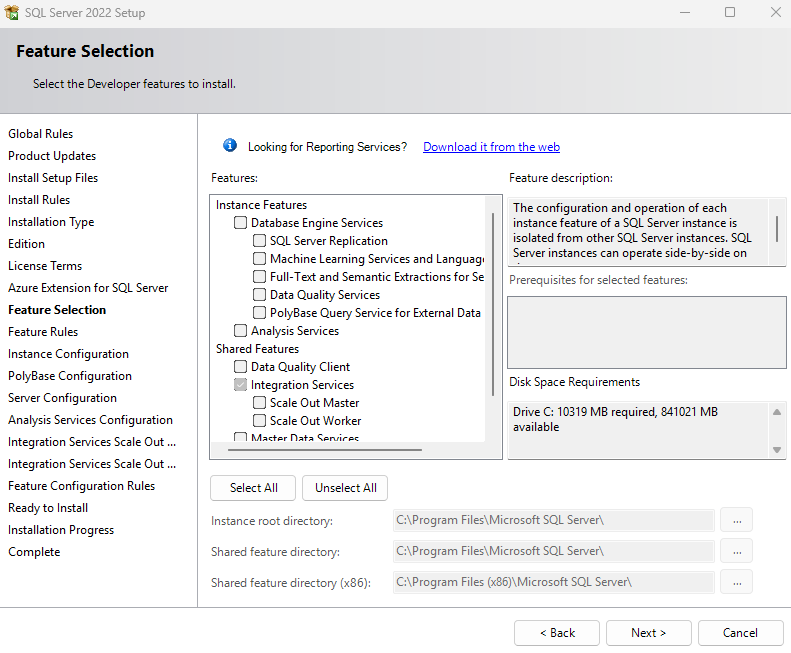Select the PolyBase Configuration step

[x=70, y=376]
